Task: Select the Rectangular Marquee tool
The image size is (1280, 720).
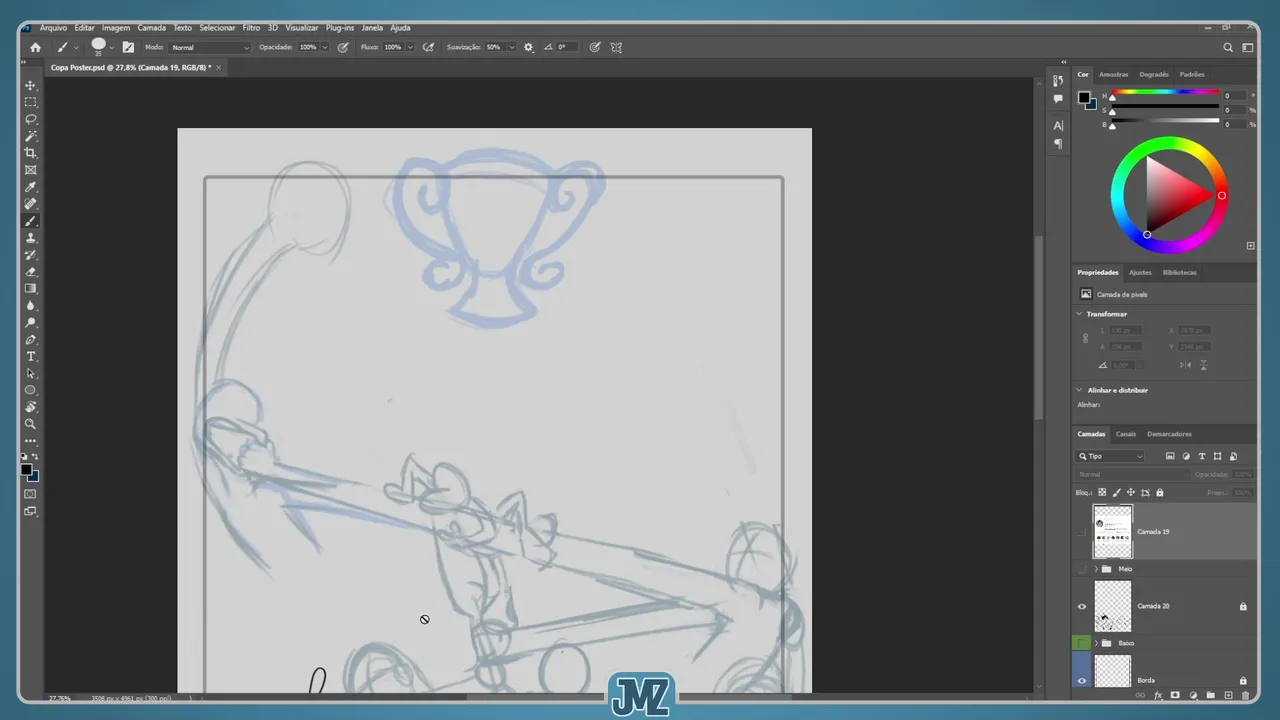Action: pos(31,102)
